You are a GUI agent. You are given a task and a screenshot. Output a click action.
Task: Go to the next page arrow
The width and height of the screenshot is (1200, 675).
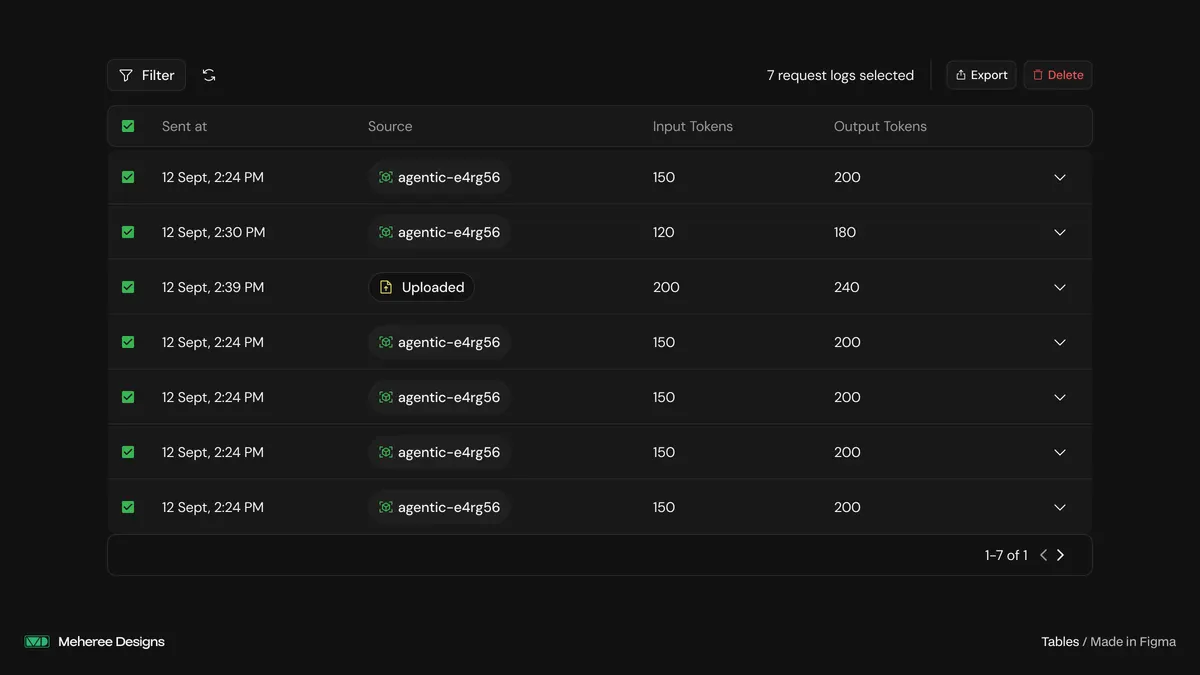[x=1061, y=555]
